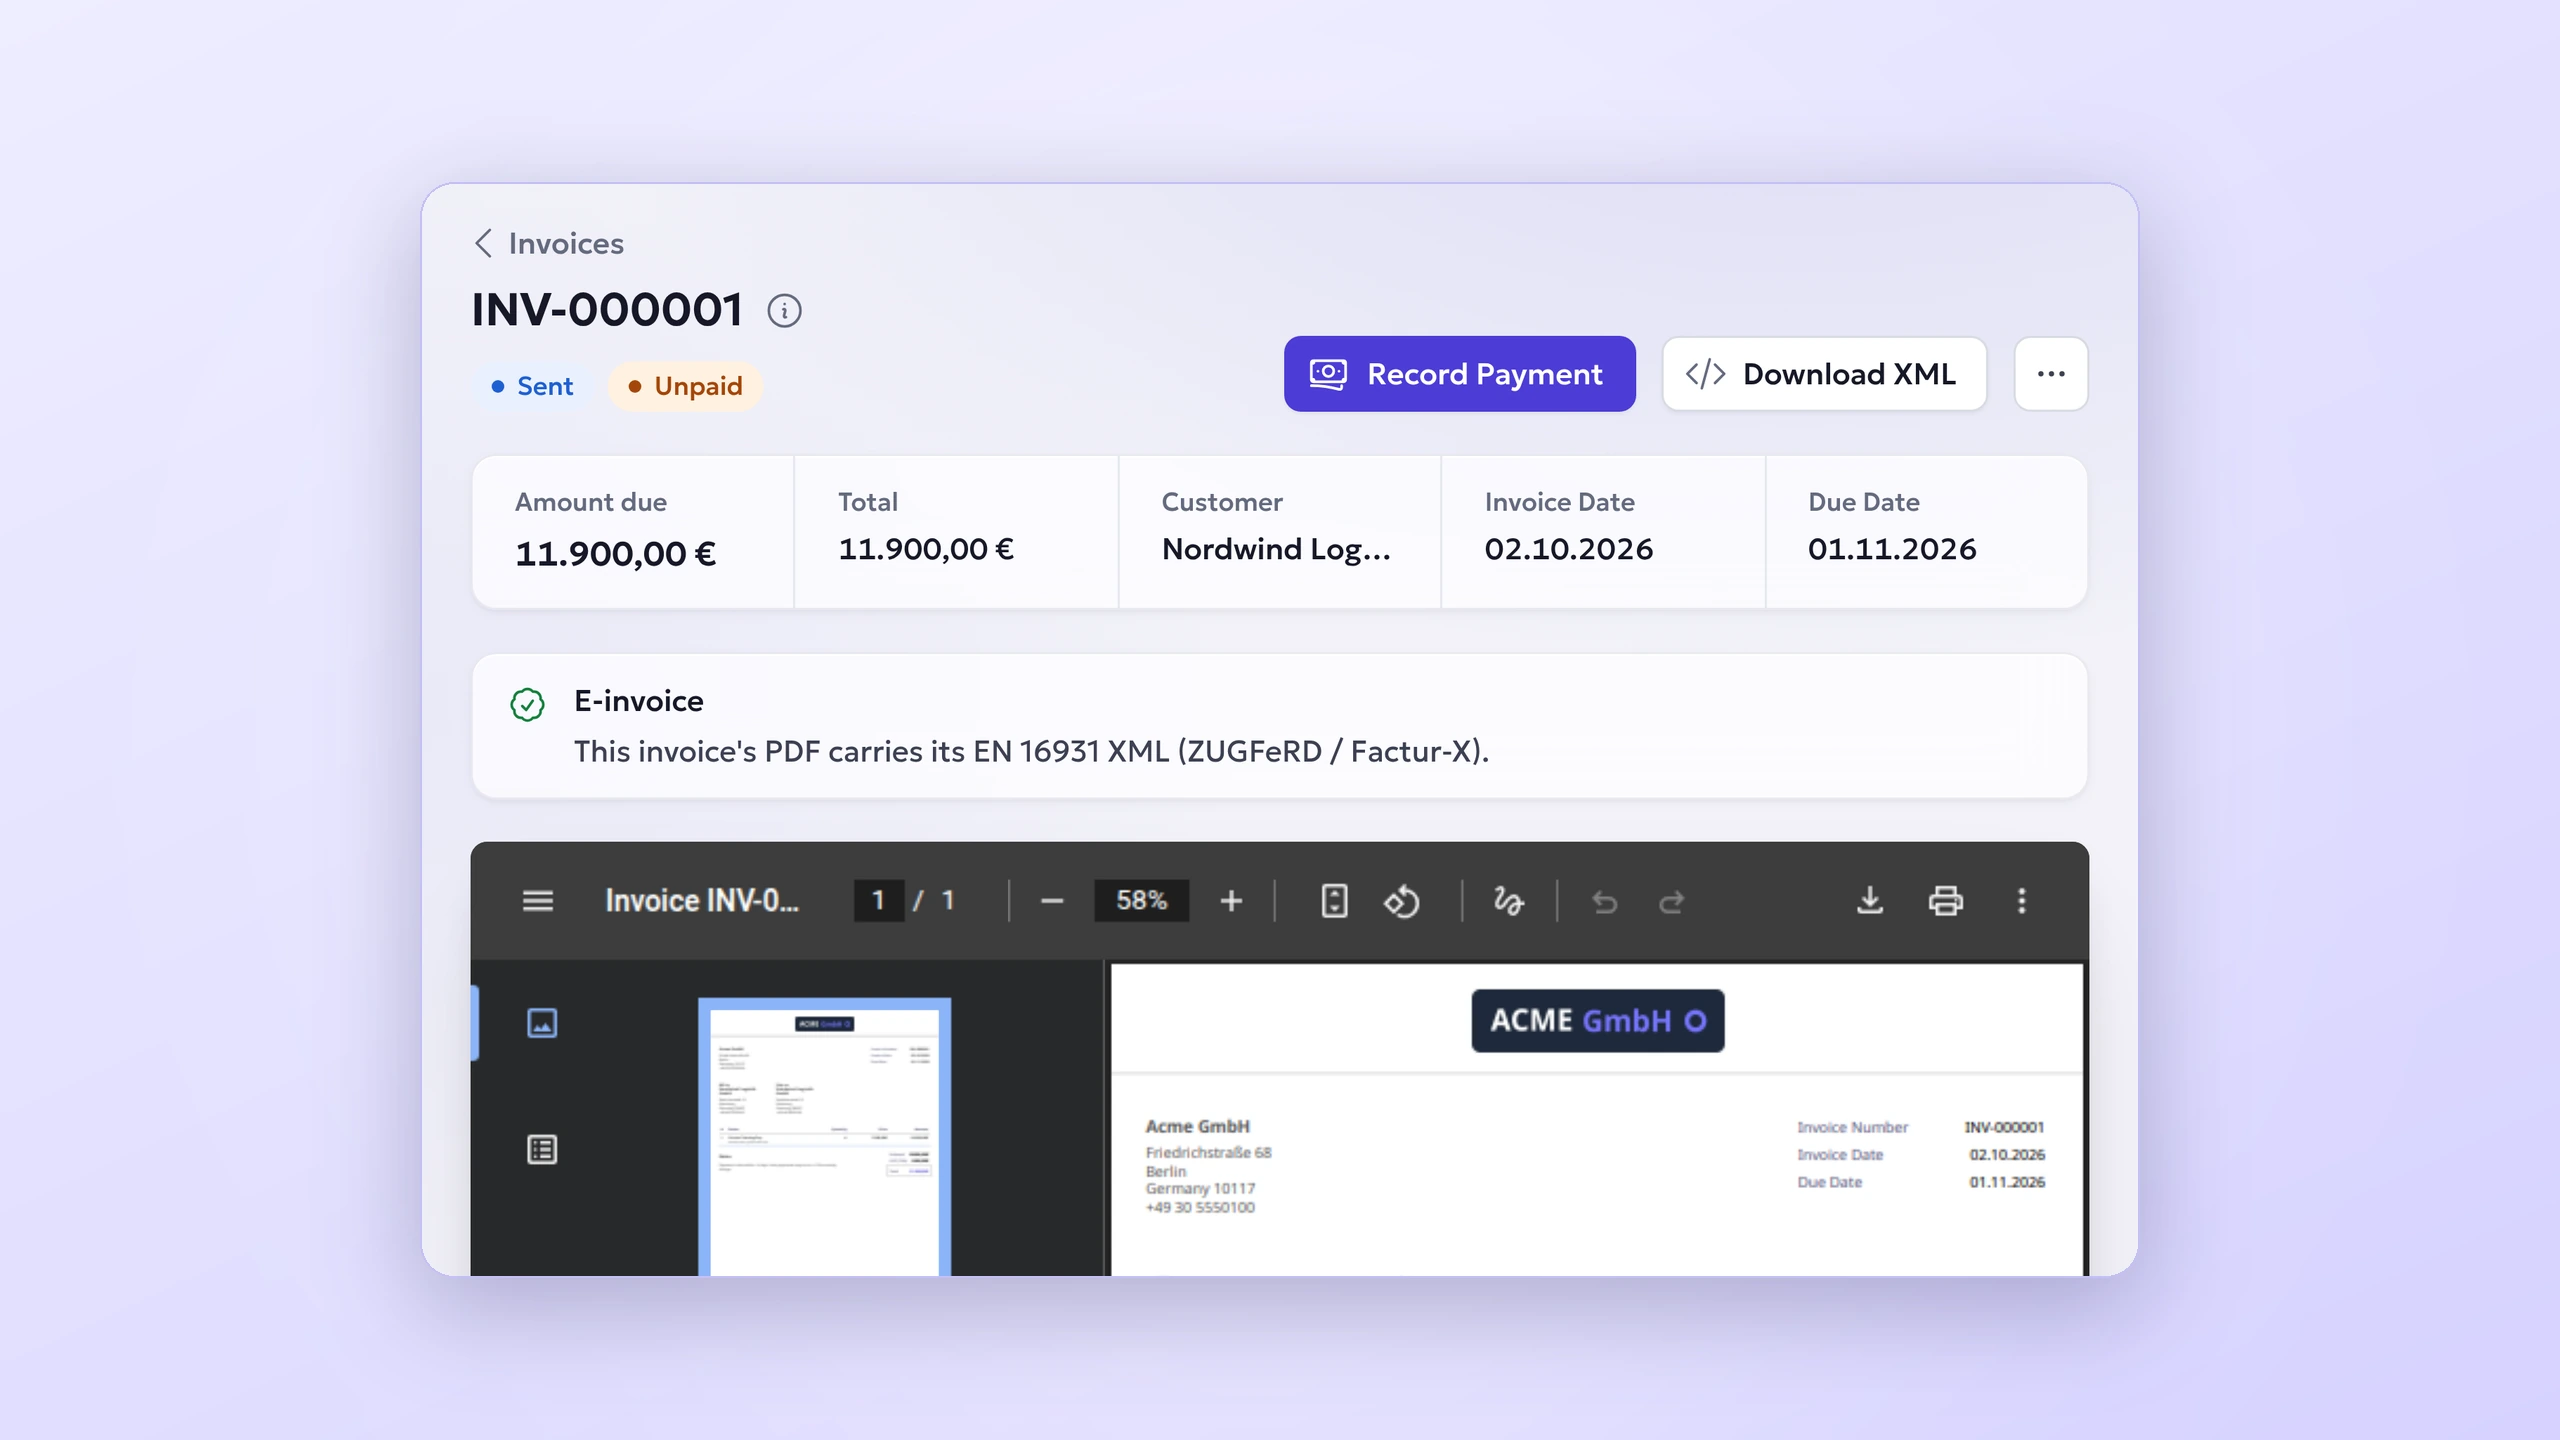Redo PDF annotation
Viewport: 2560px width, 1440px height.
click(x=1672, y=902)
